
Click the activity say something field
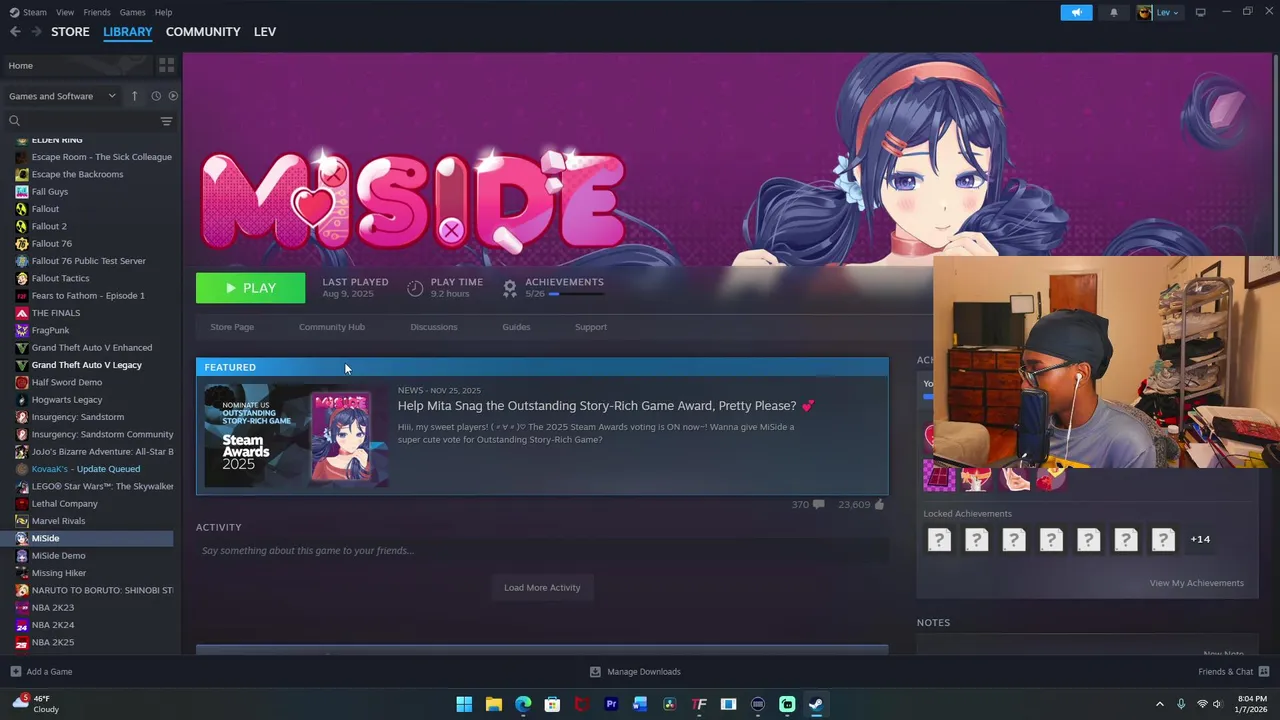(542, 551)
